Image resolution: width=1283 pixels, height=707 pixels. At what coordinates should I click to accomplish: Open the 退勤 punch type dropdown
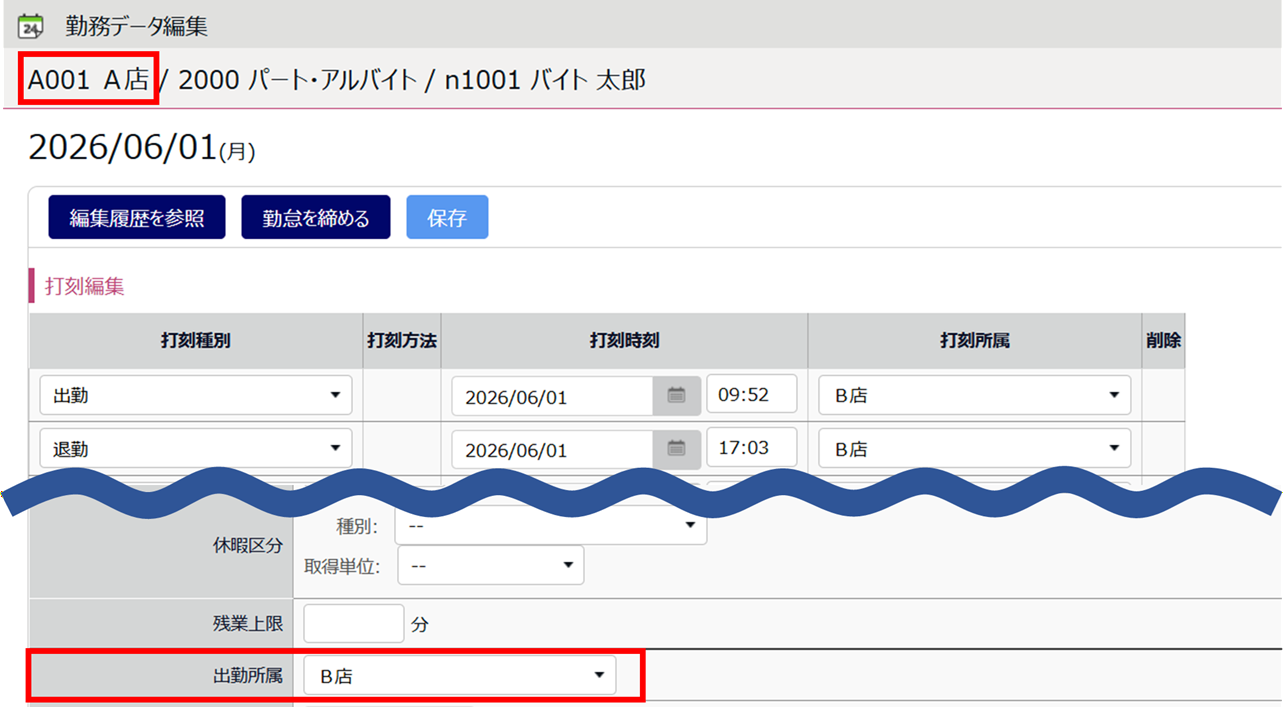(196, 449)
